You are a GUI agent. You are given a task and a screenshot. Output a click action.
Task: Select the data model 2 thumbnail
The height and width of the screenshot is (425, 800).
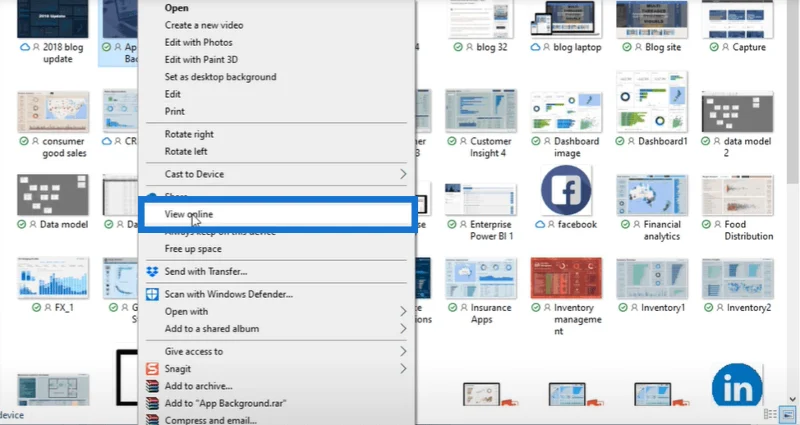pos(737,112)
